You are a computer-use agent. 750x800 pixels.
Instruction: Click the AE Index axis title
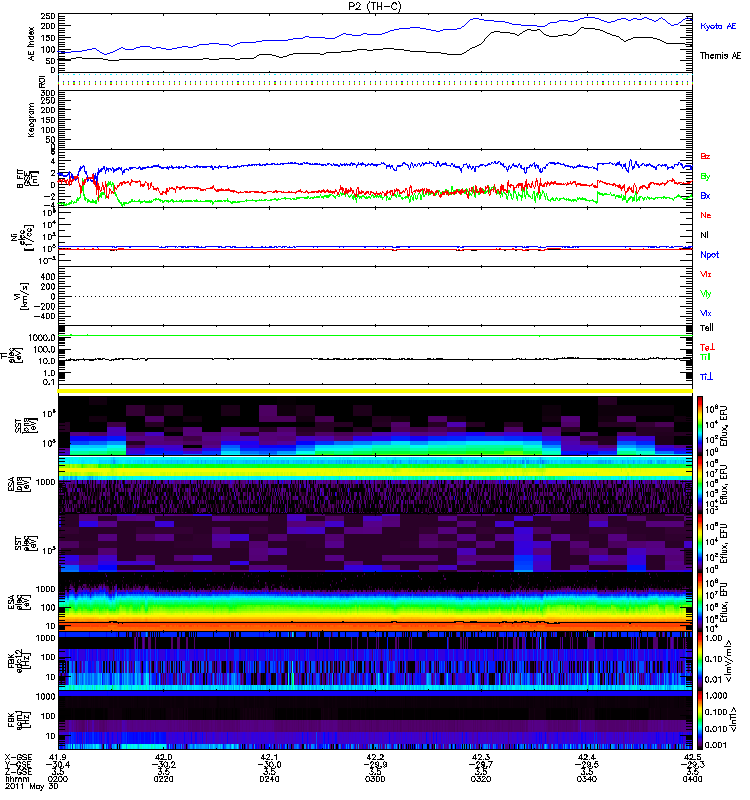(x=32, y=44)
